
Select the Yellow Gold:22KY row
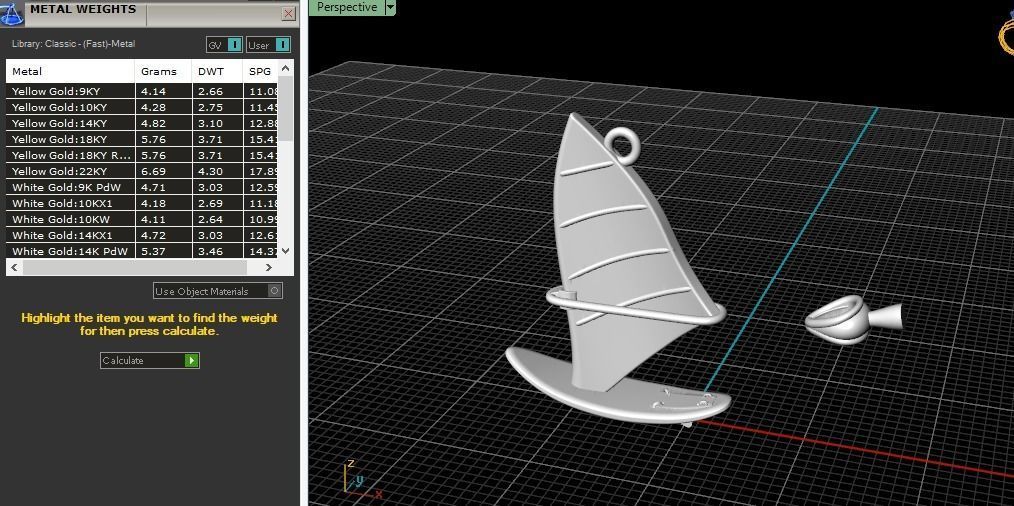144,171
